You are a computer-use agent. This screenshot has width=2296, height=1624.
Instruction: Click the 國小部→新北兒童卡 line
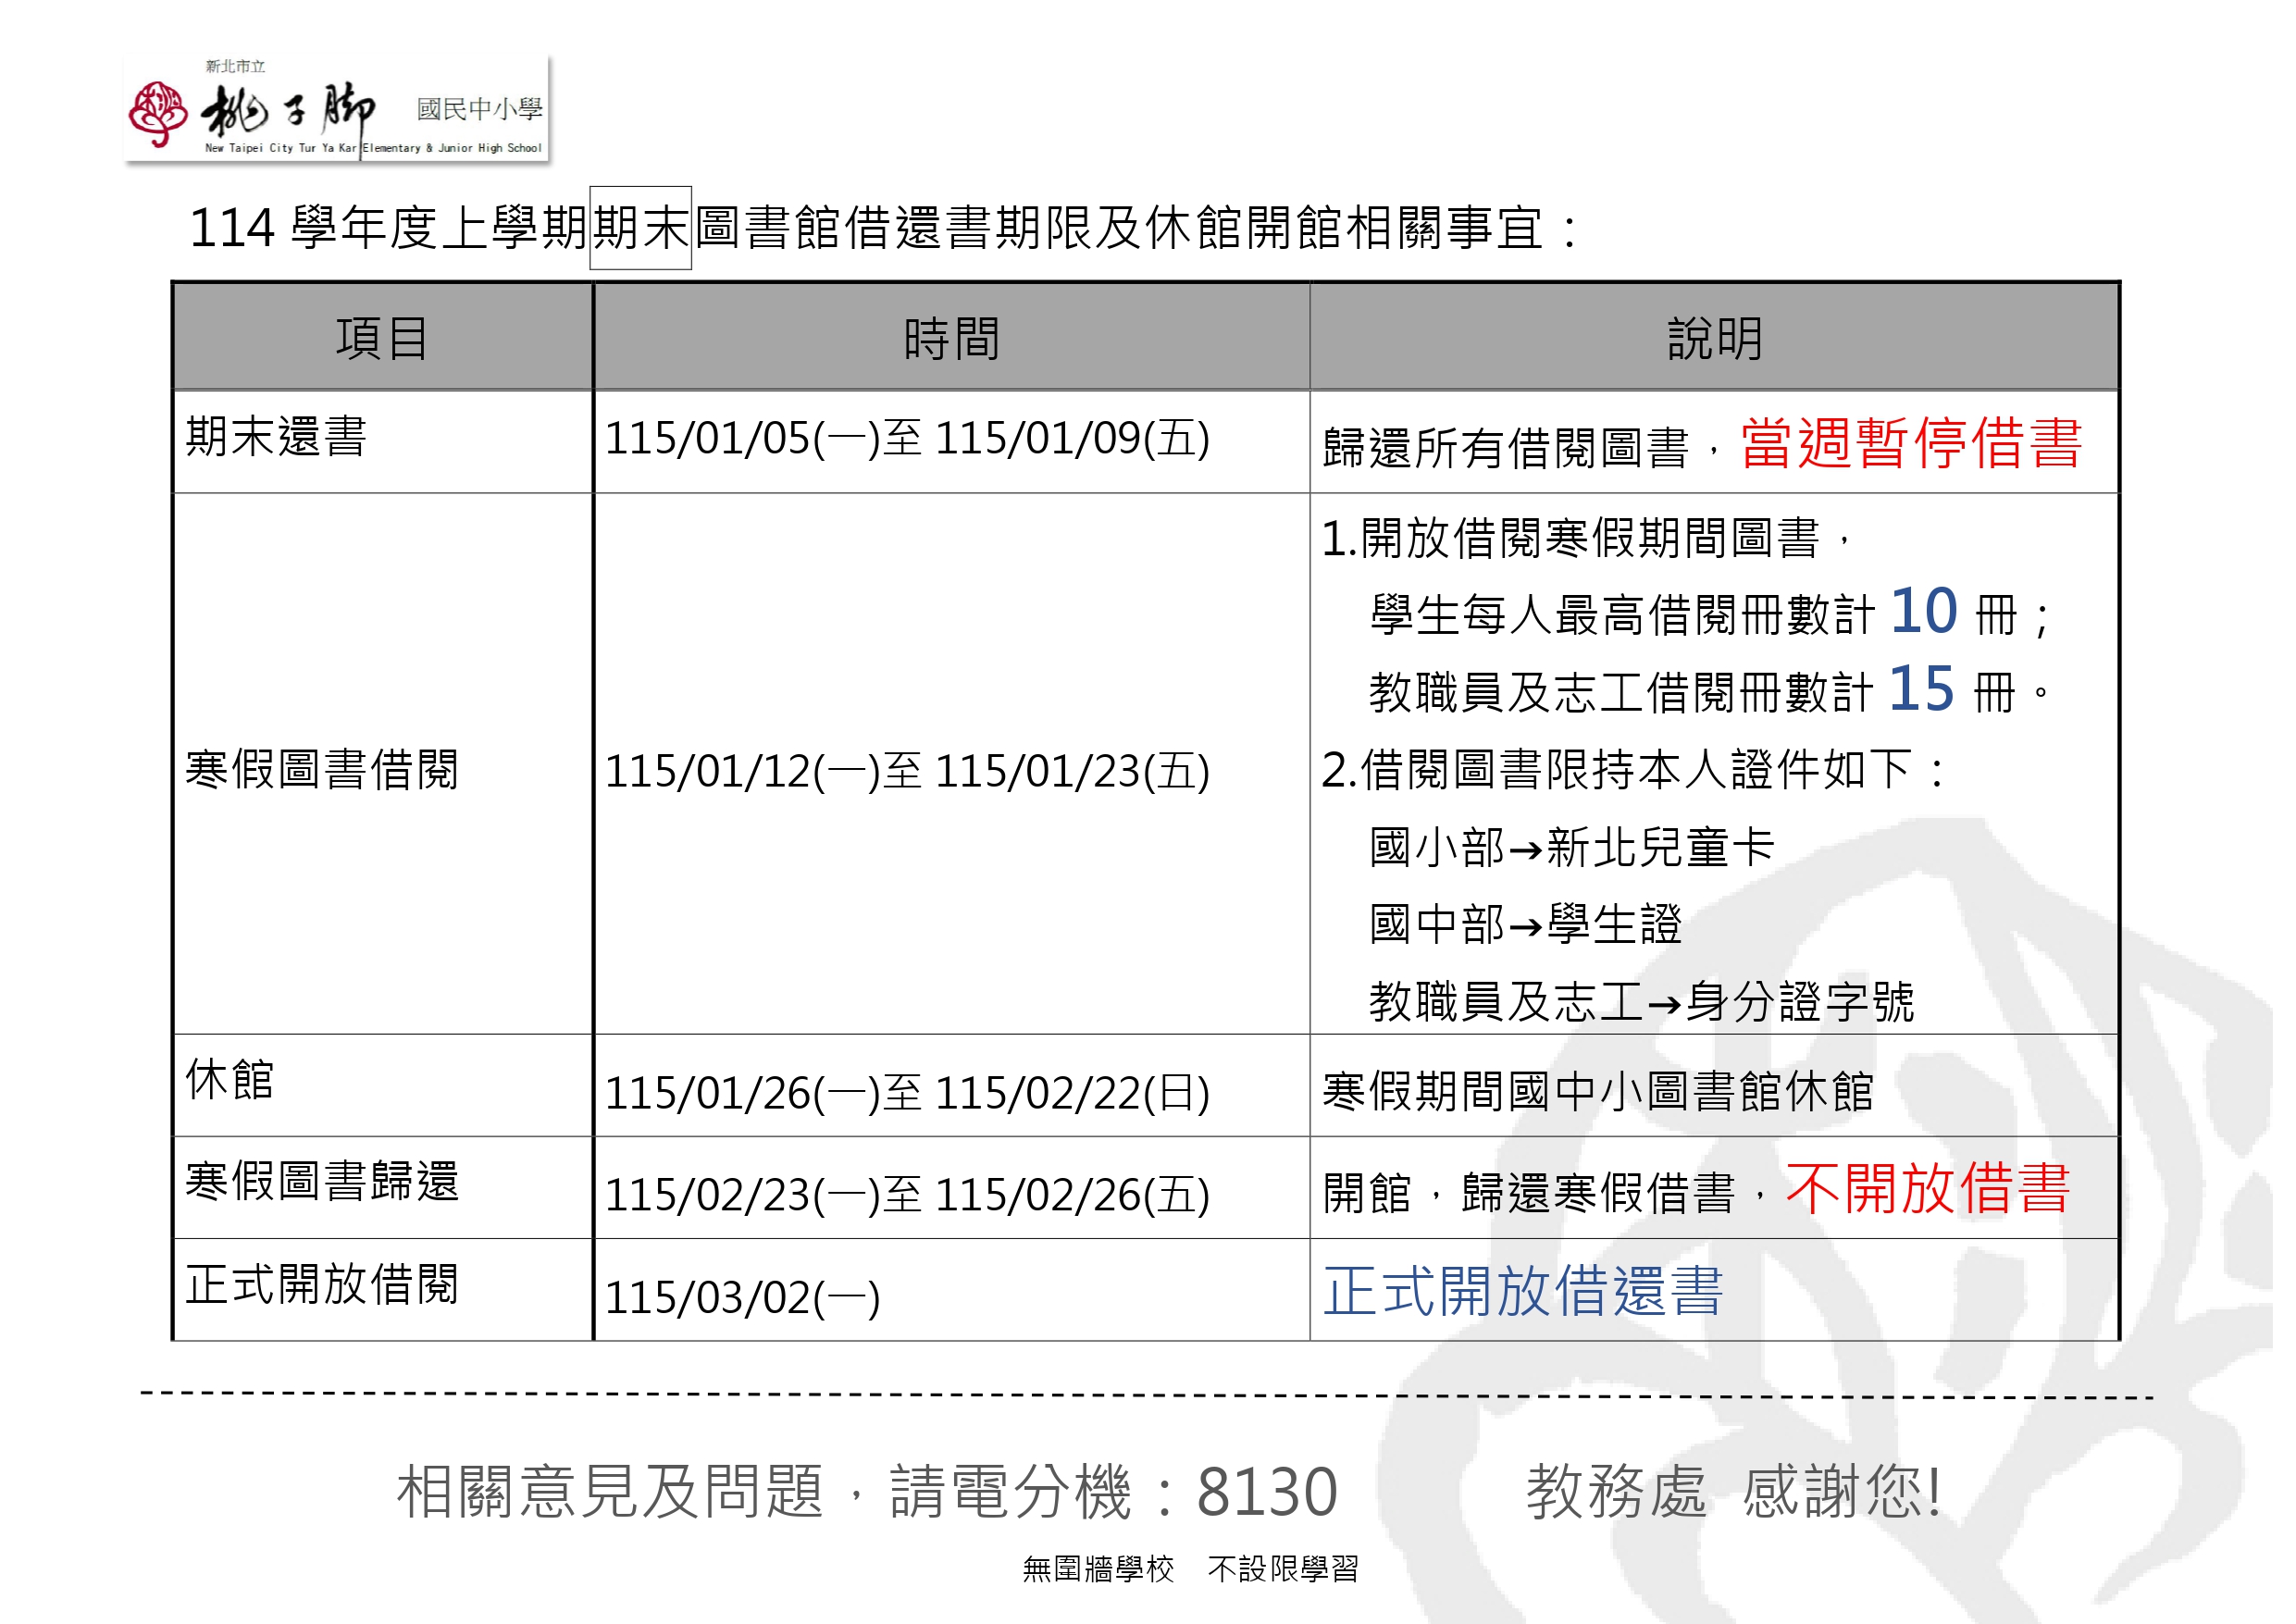[1571, 847]
